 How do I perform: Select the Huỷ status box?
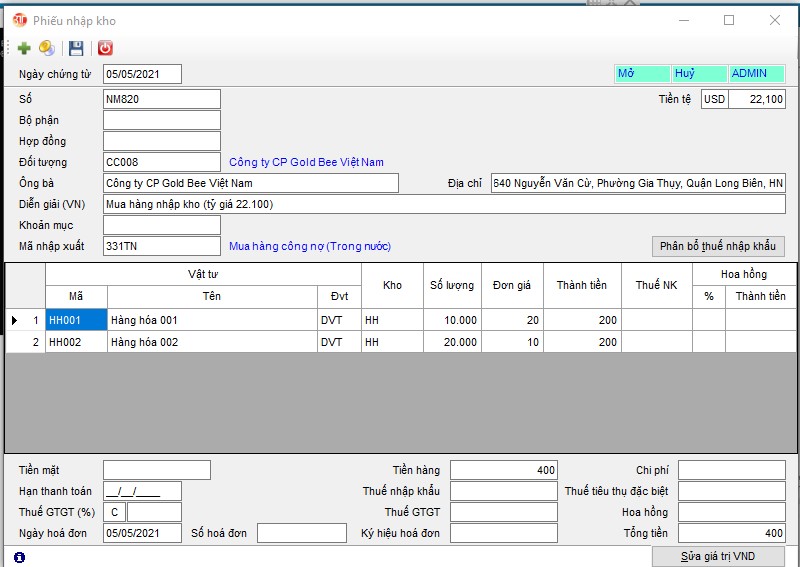pos(698,74)
